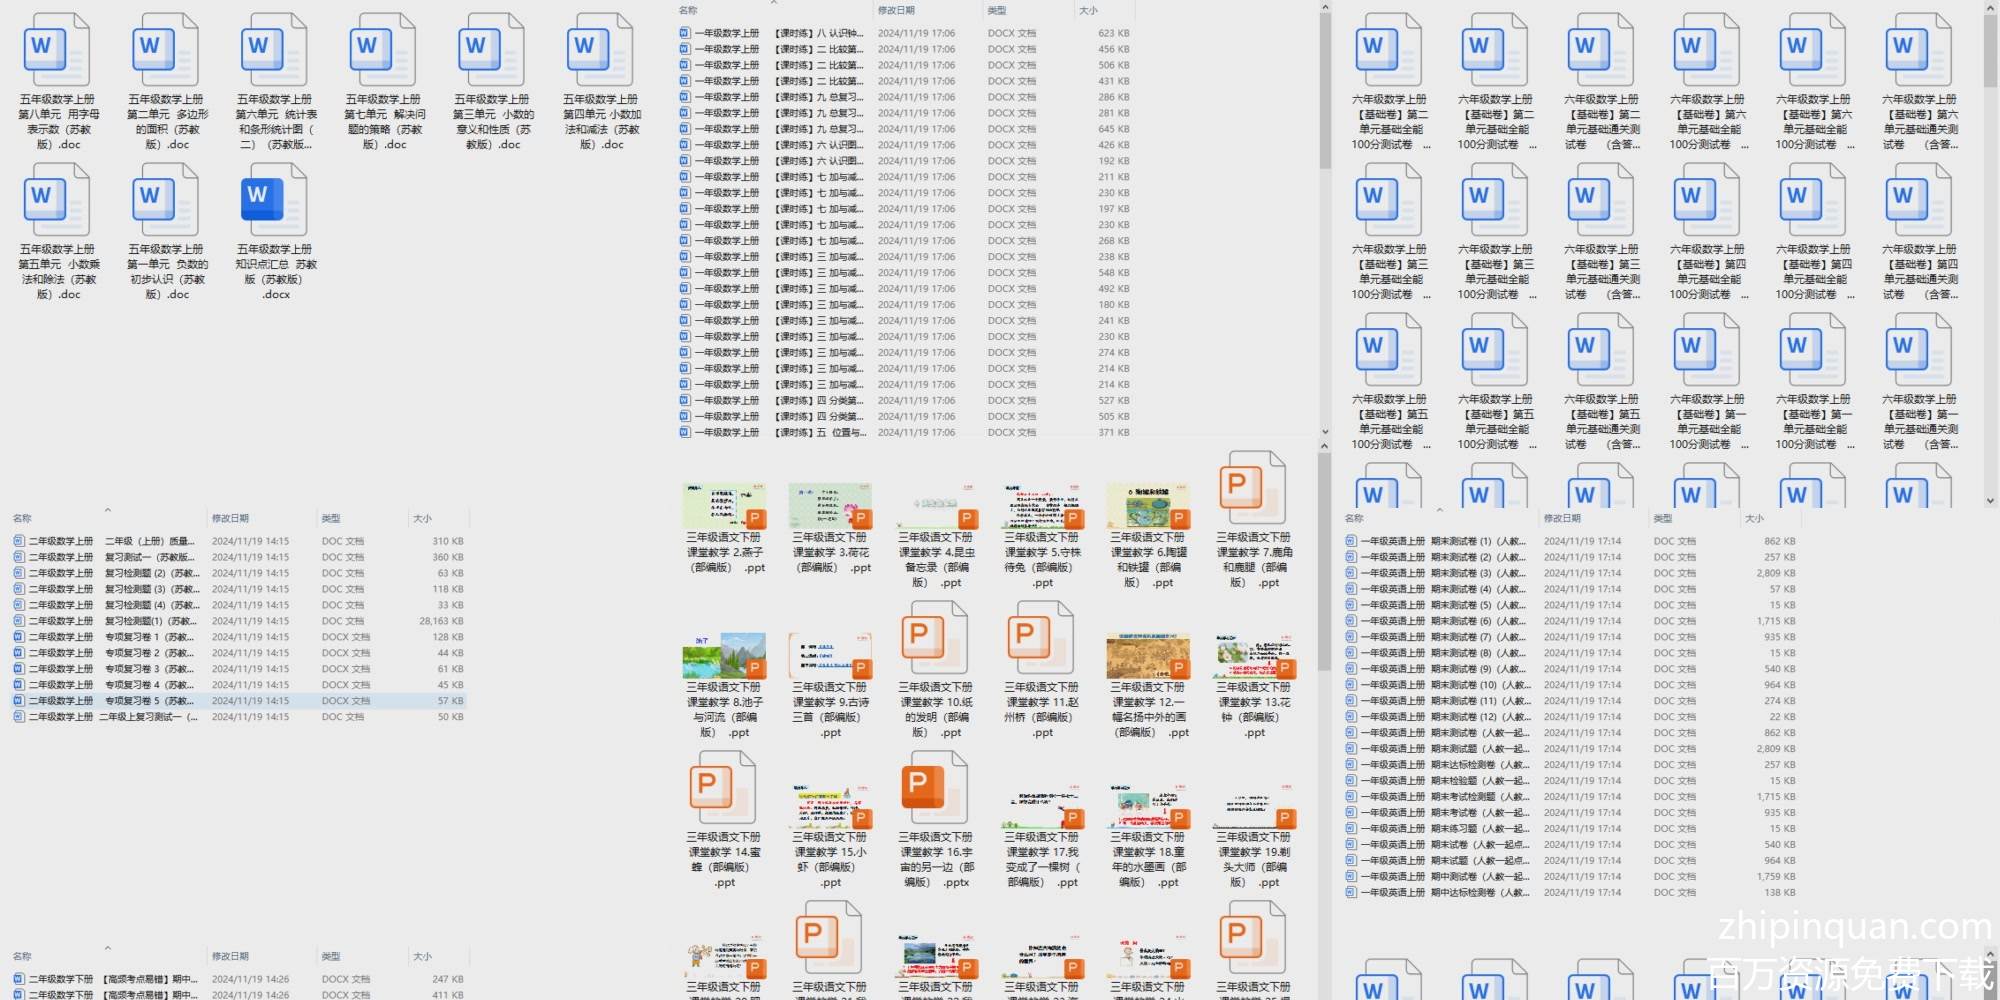The width and height of the screenshot is (2000, 1000).
Task: Click the 14.蜜蜂 PowerPoint file icon
Action: coord(723,788)
